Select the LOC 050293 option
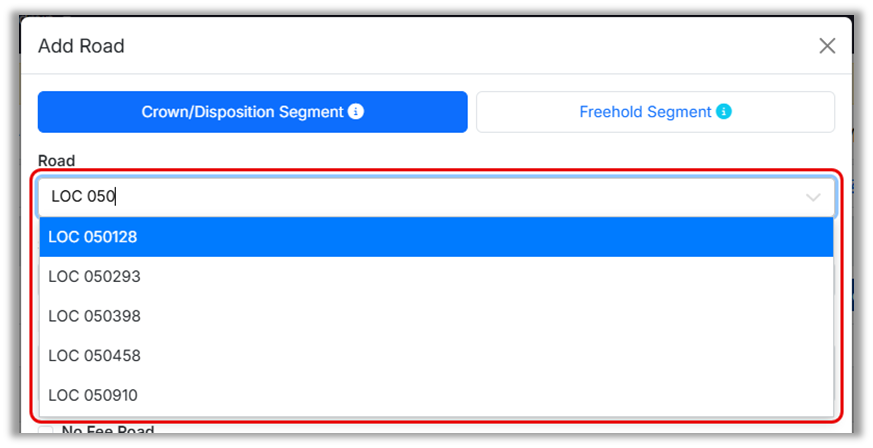The height and width of the screenshot is (448, 873). 93,277
